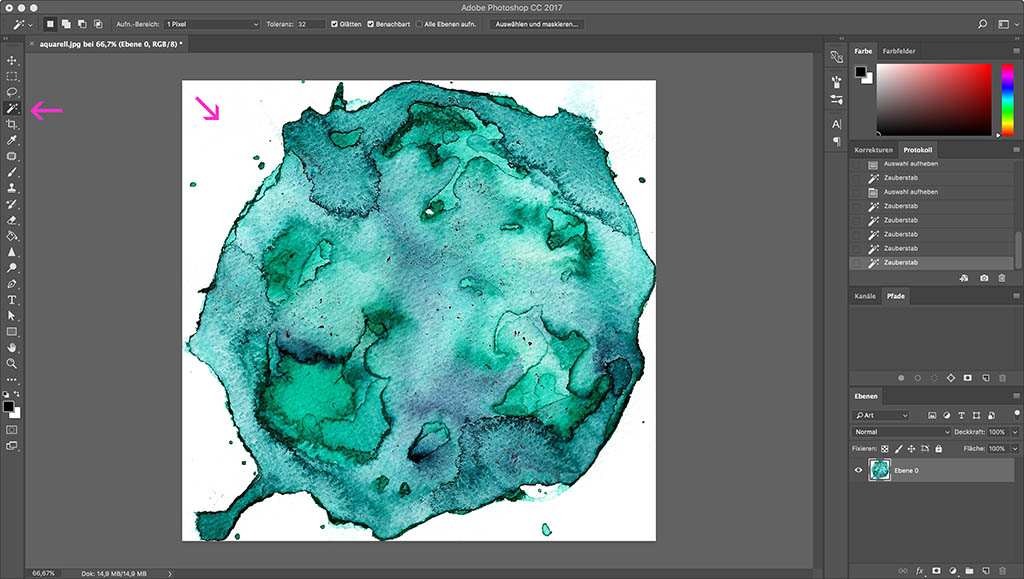1024x579 pixels.
Task: Activate the Zoom tool
Action: click(x=12, y=363)
